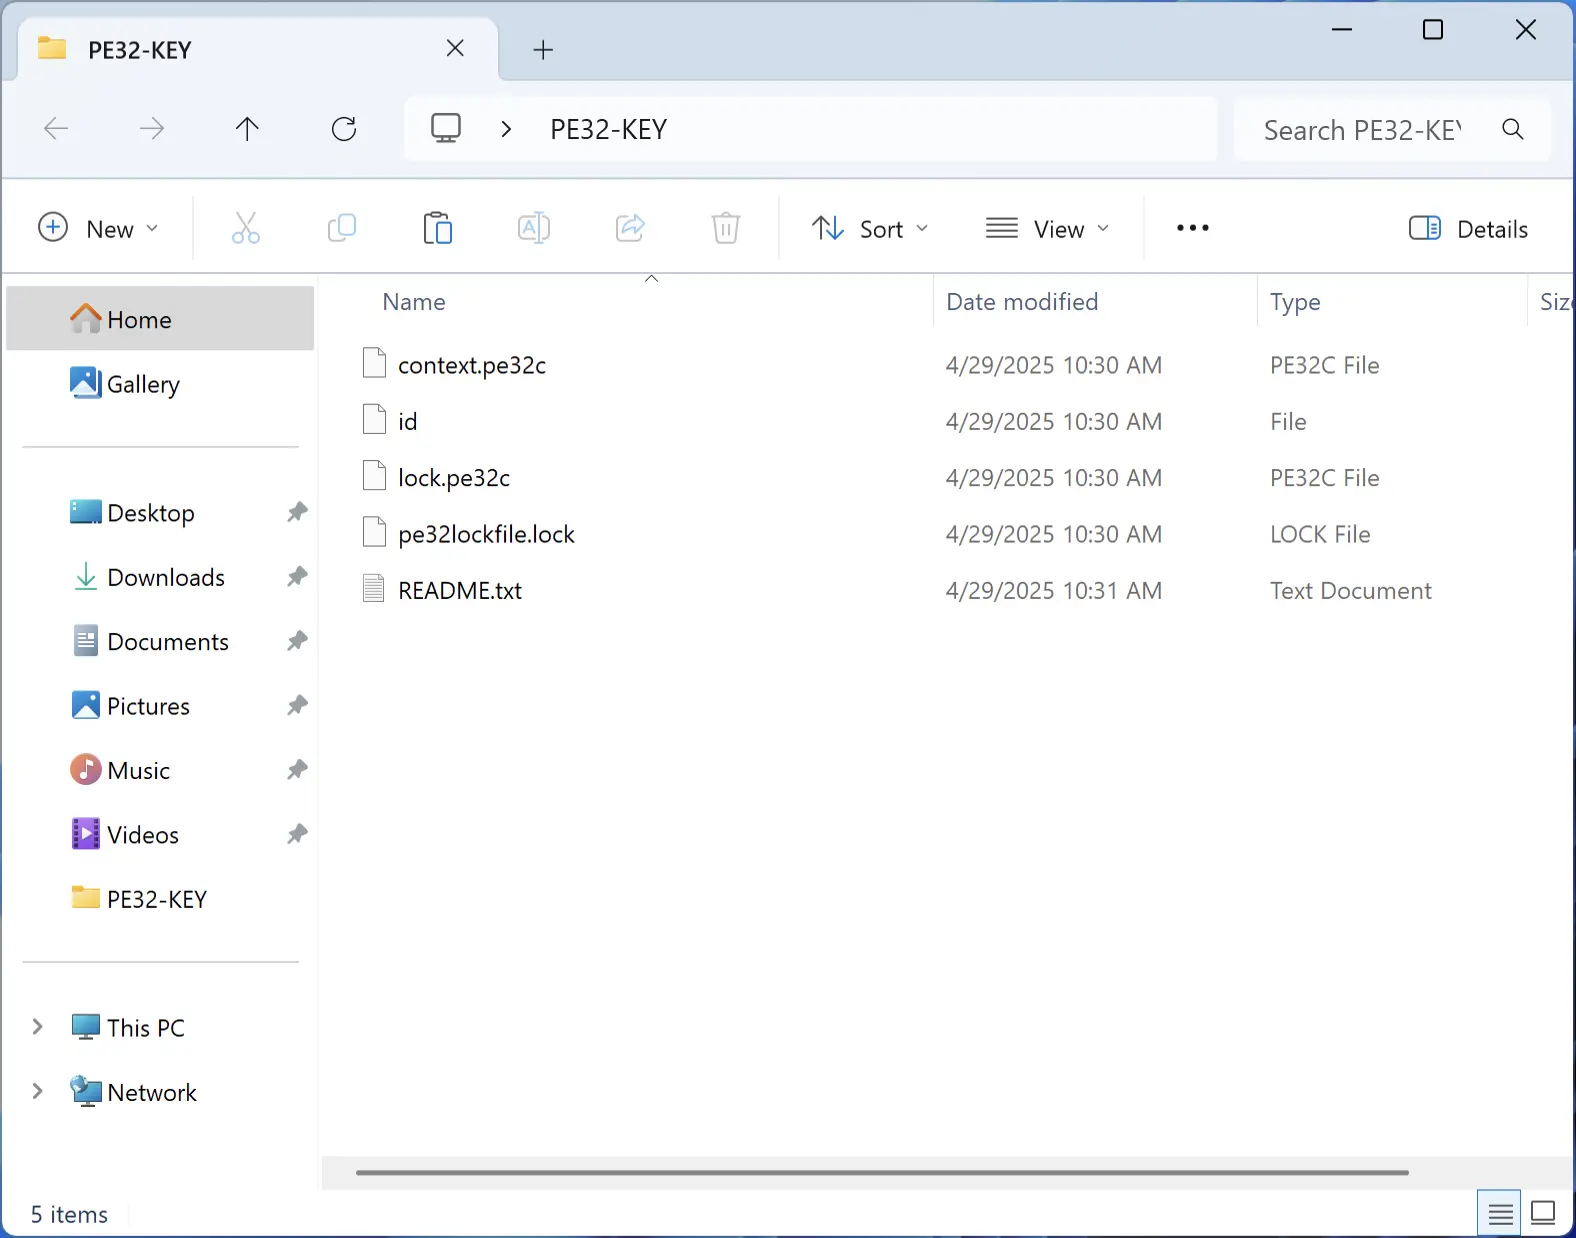Image resolution: width=1576 pixels, height=1238 pixels.
Task: Unpin Videos using its pin icon
Action: click(x=297, y=834)
